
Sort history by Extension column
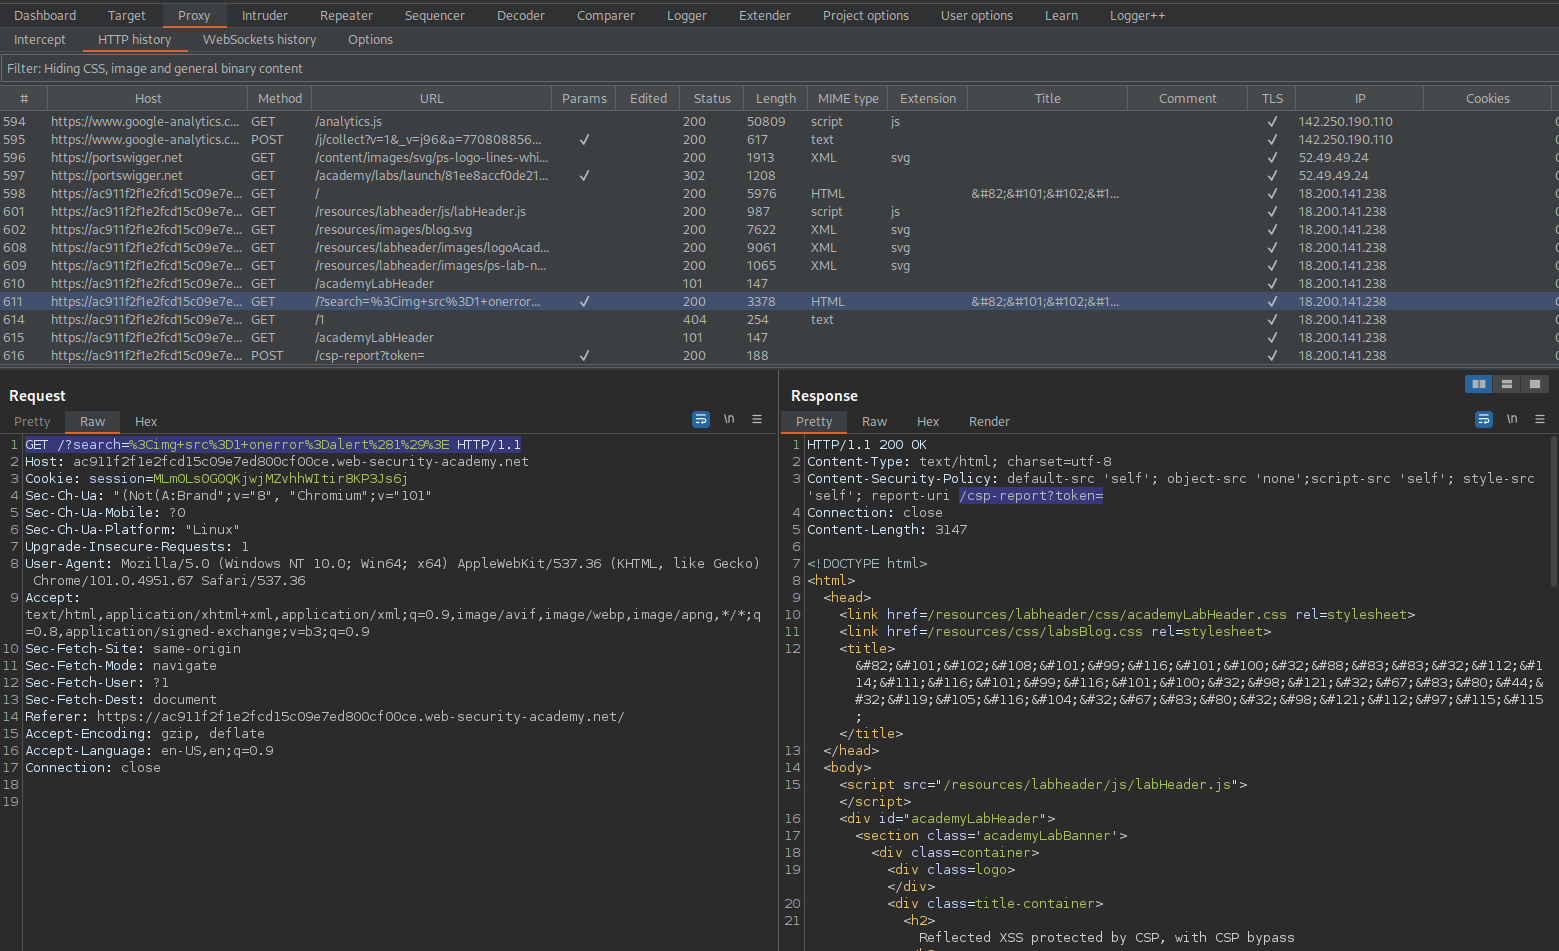coord(928,98)
